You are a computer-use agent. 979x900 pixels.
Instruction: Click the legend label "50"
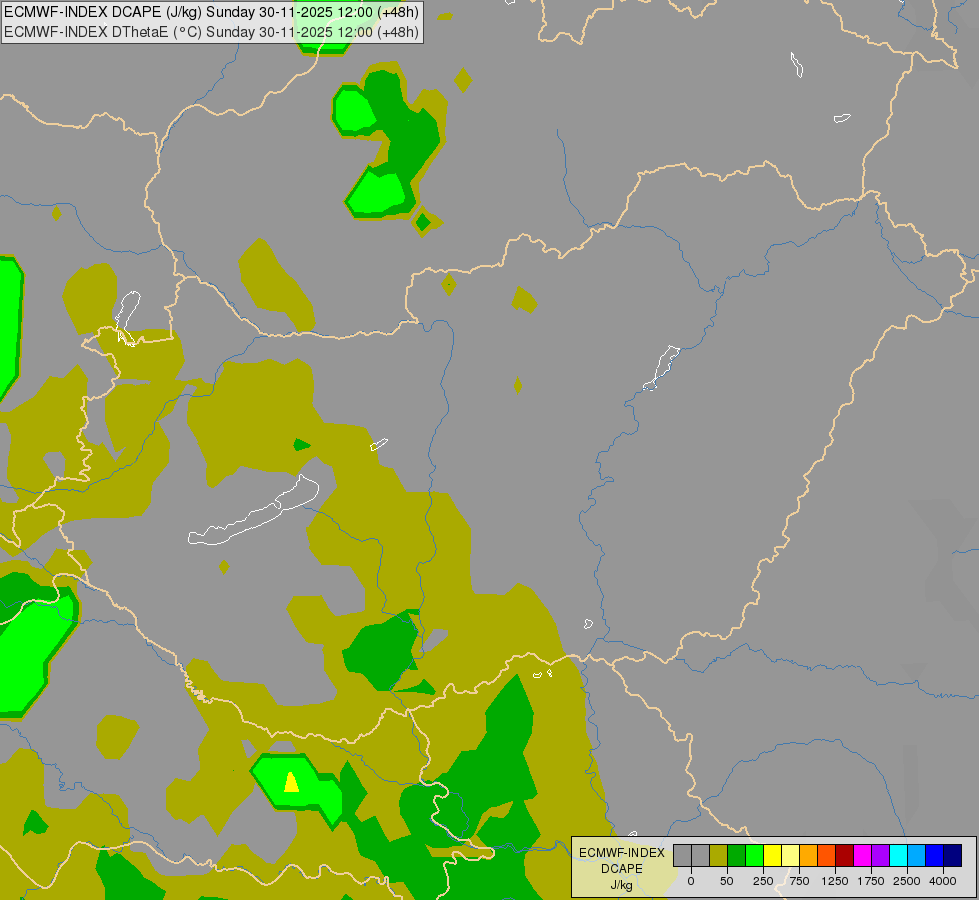(727, 881)
